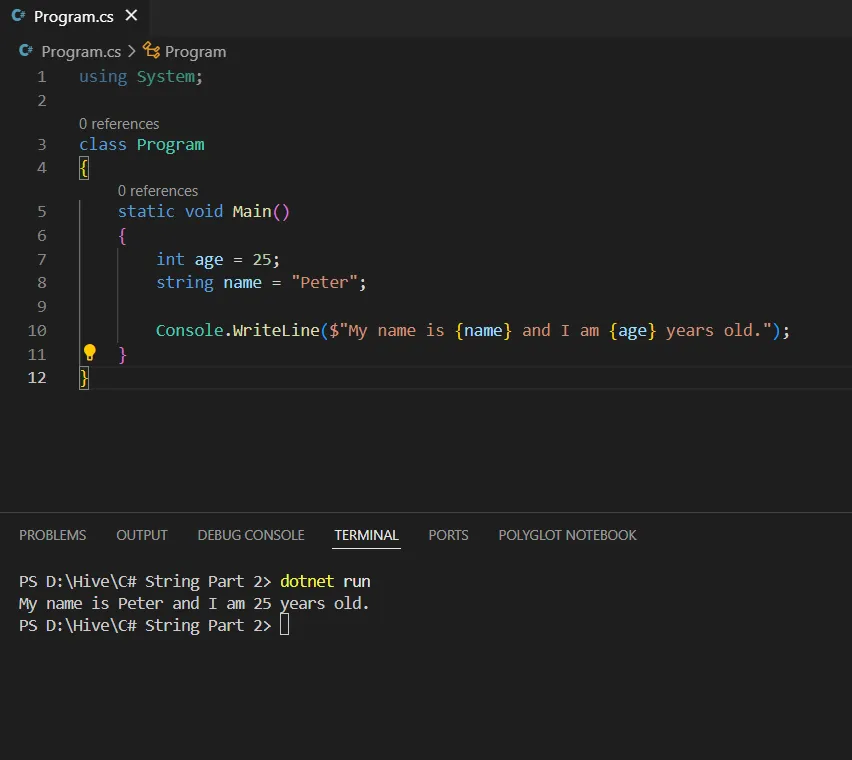Select the TERMINAL panel tab

click(366, 535)
